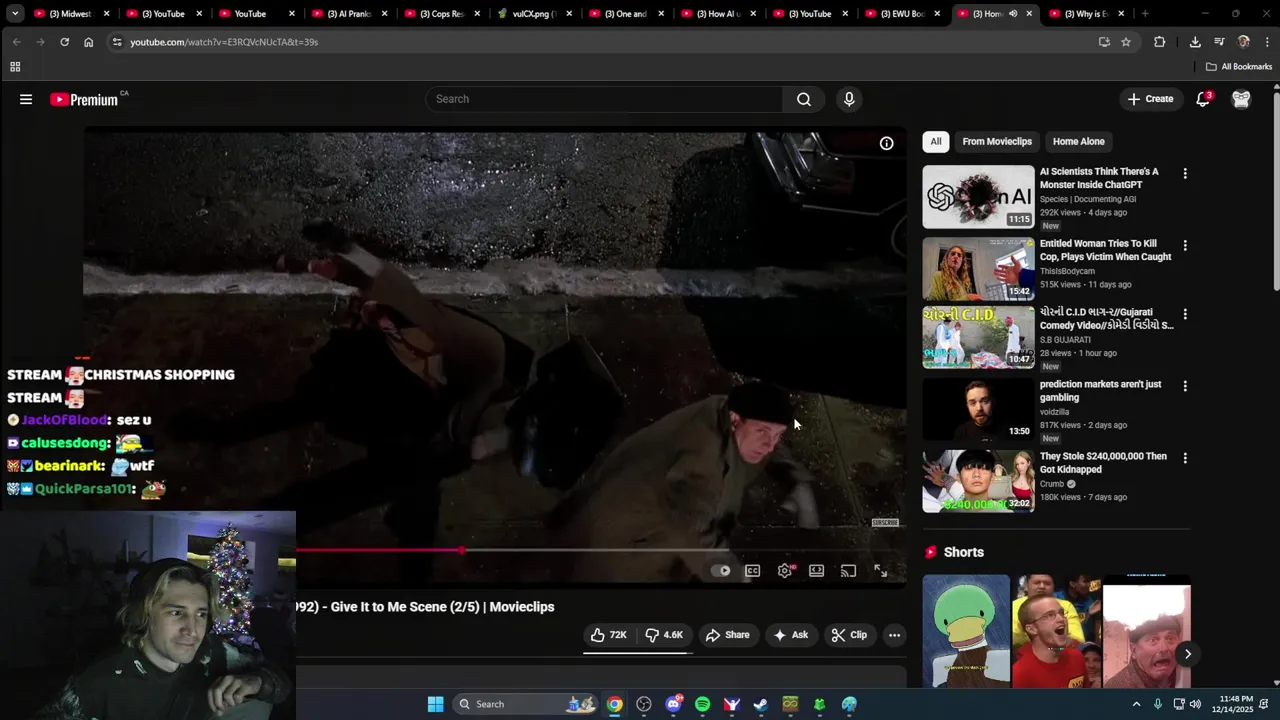Select the From Movieclips chip

997,142
